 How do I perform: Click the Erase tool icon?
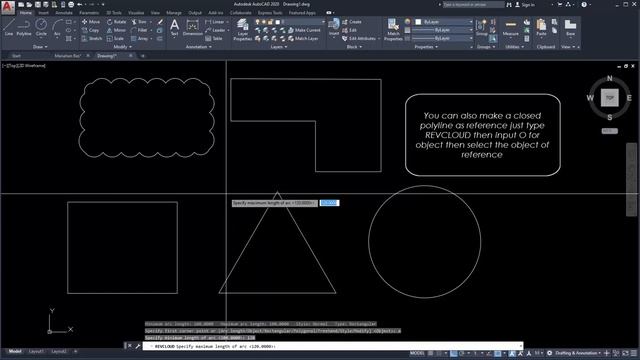point(160,22)
